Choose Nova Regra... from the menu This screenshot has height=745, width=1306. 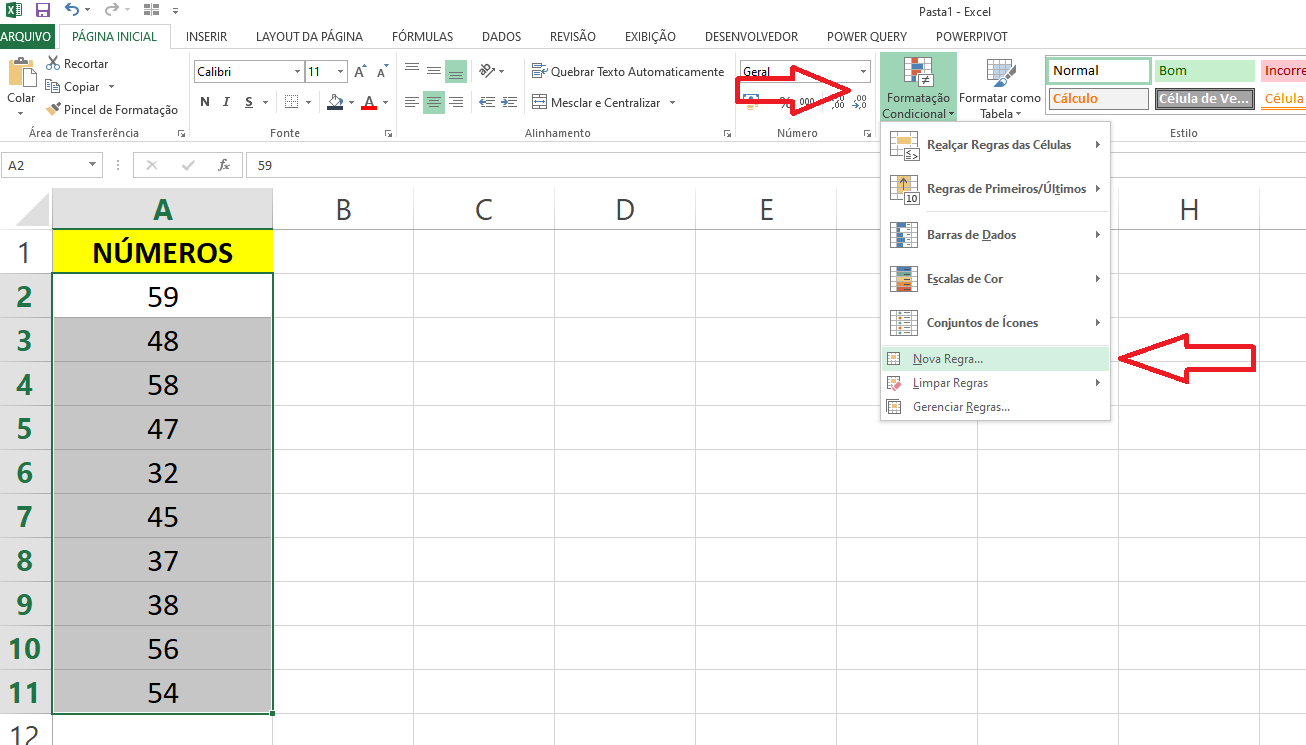995,359
